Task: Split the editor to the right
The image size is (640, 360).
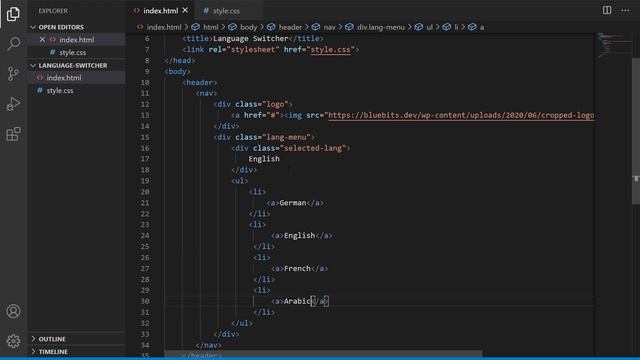Action: click(x=607, y=10)
